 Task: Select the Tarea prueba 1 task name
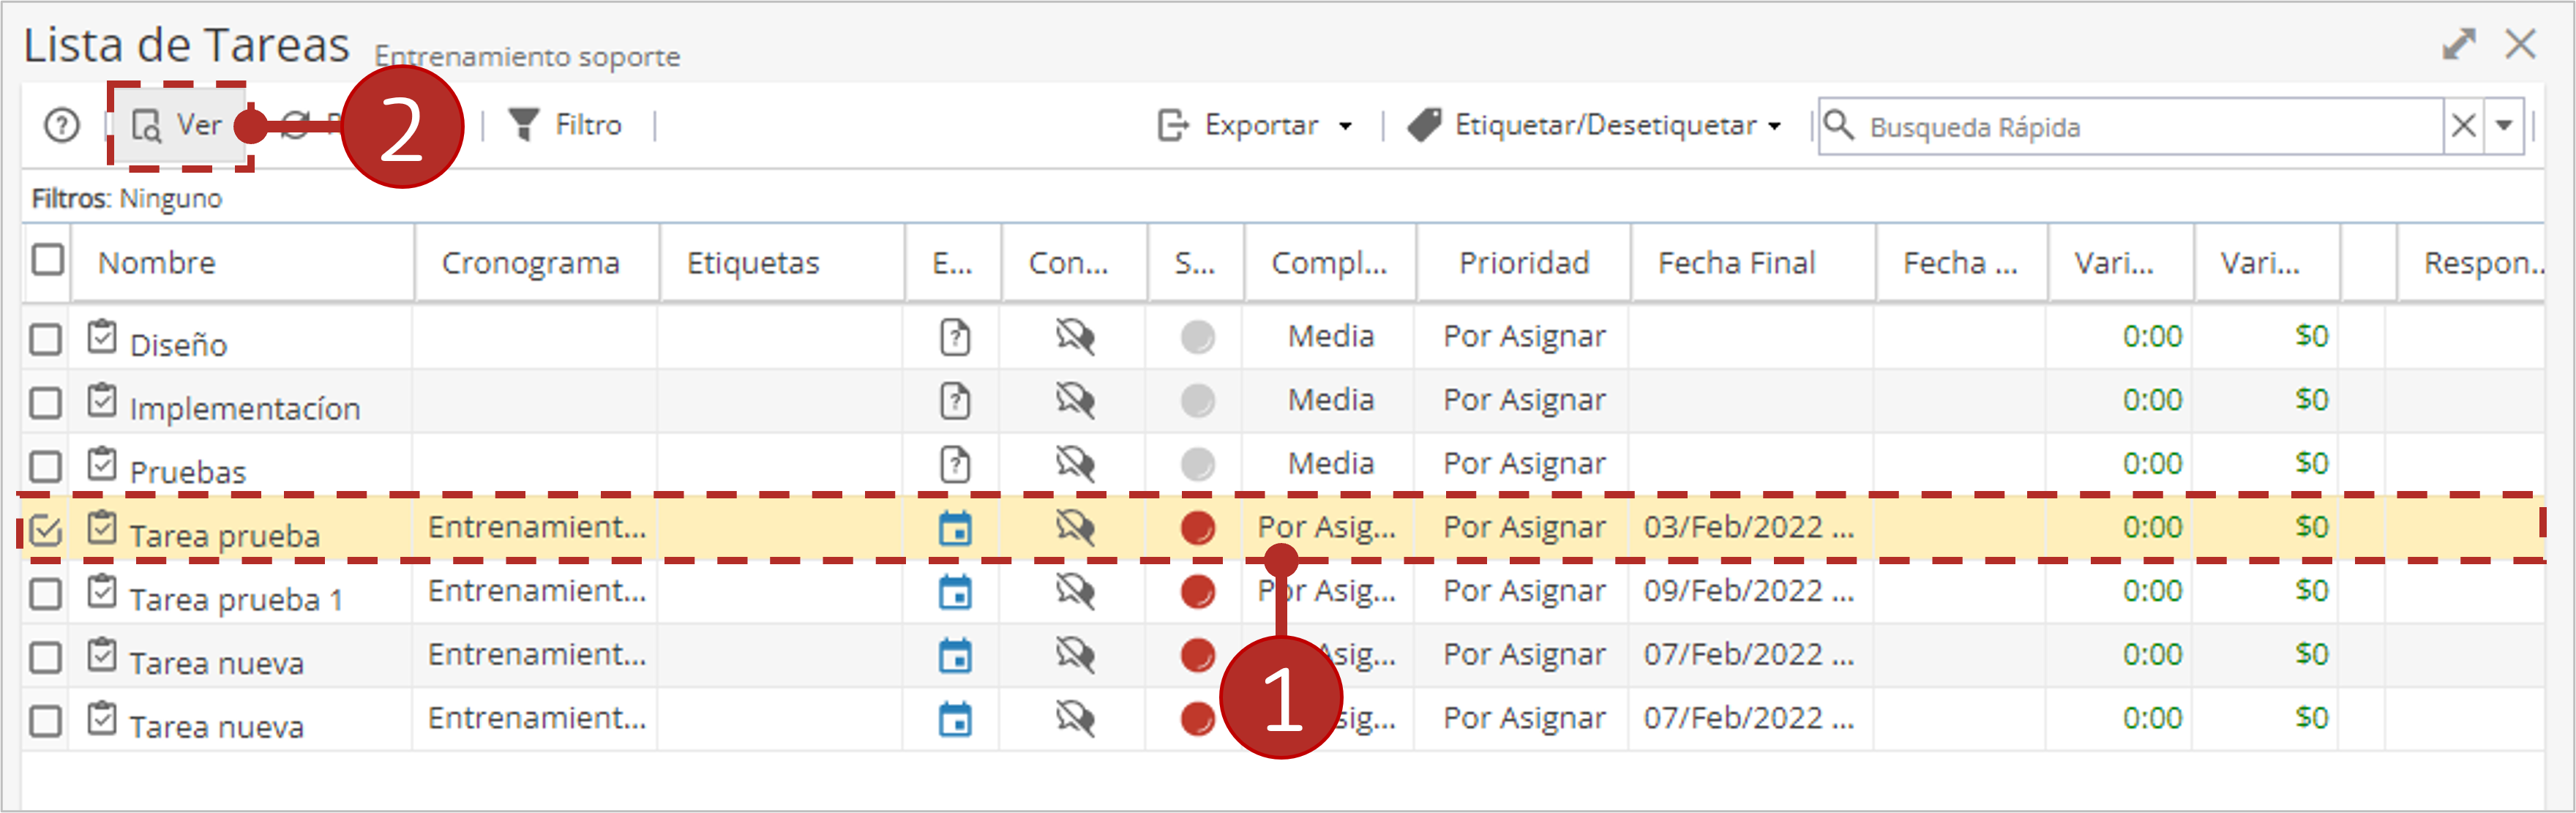[236, 600]
